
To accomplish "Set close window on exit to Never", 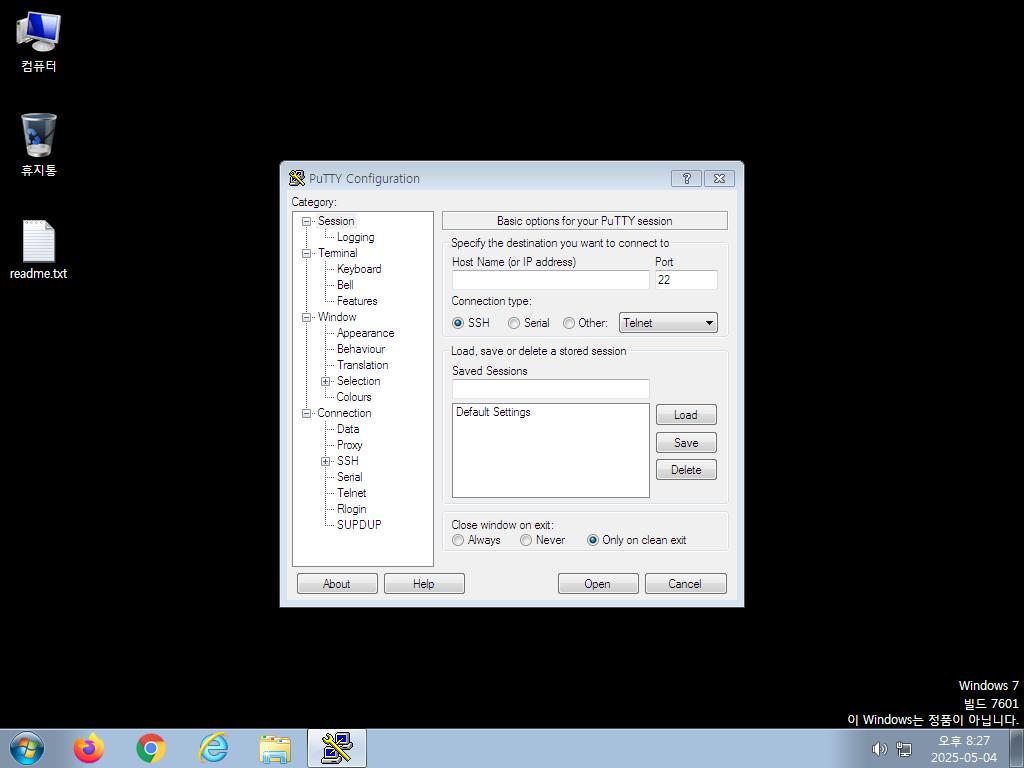I will [543, 540].
